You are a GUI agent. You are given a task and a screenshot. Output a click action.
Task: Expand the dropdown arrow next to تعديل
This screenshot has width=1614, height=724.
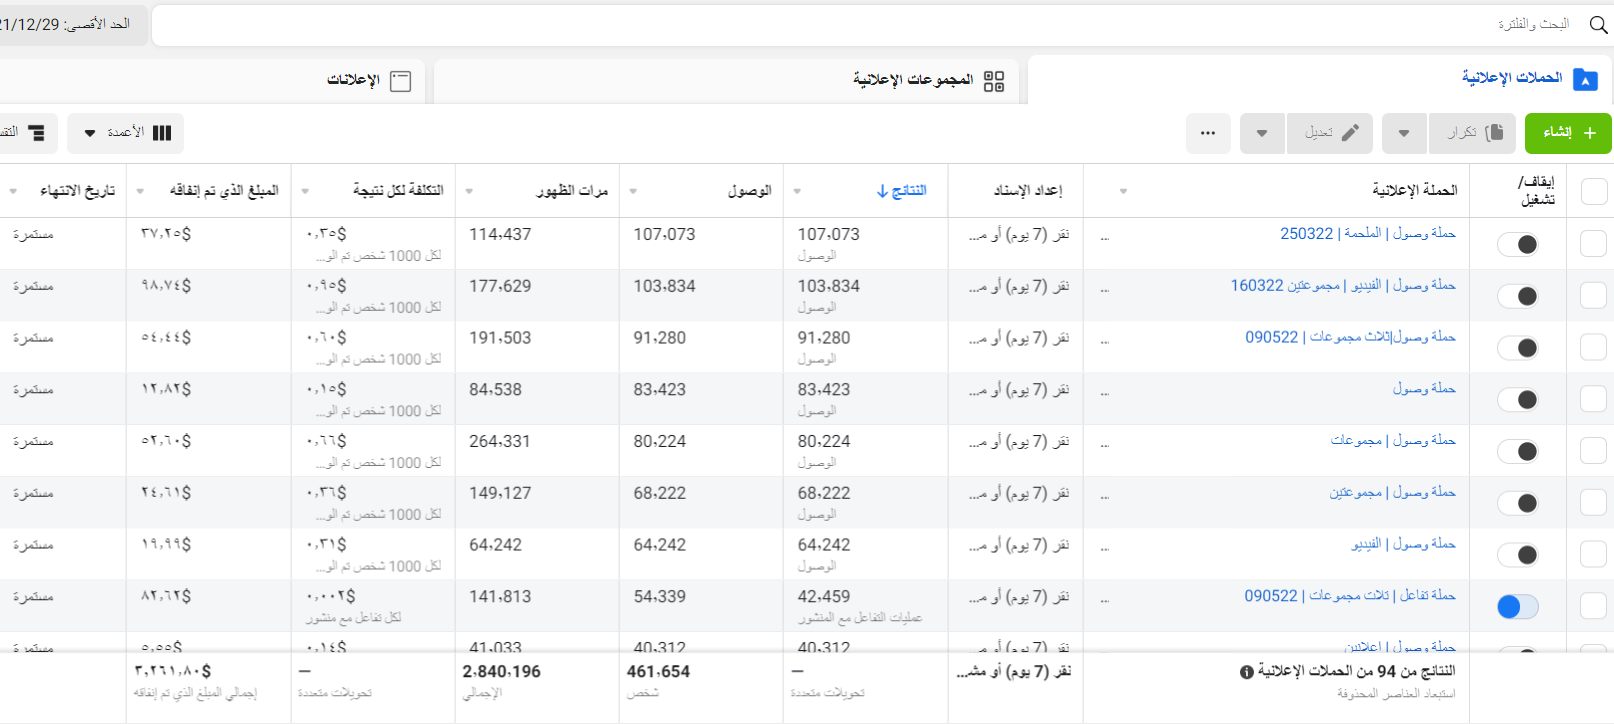tap(1262, 133)
